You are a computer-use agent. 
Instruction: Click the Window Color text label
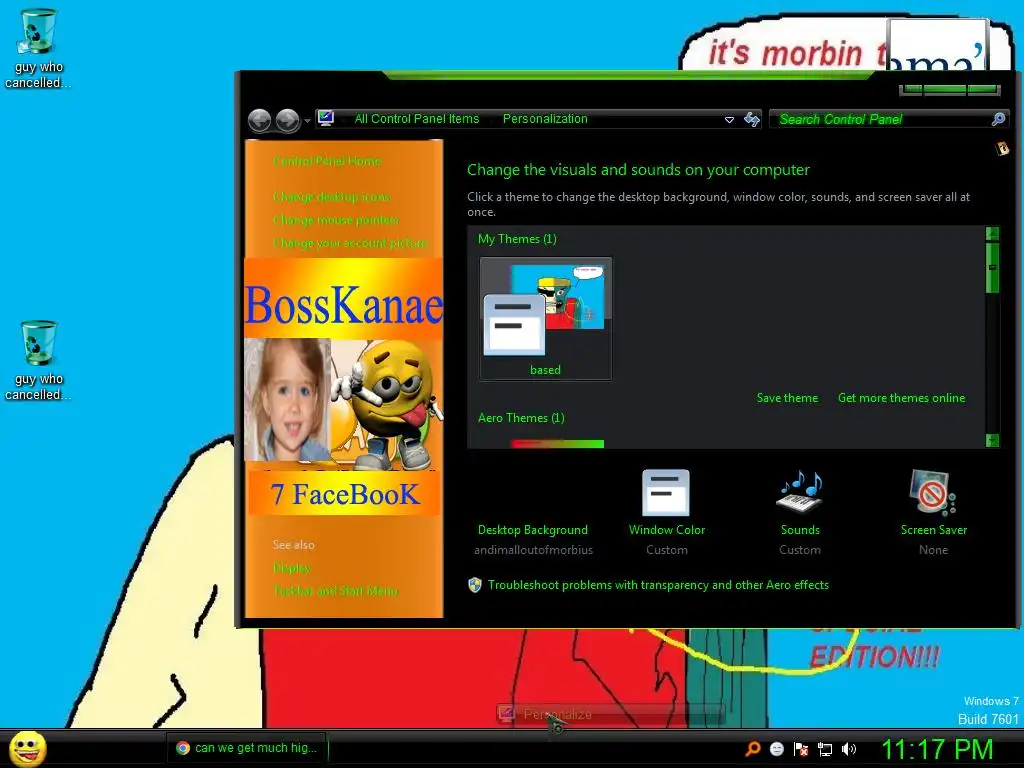point(667,530)
